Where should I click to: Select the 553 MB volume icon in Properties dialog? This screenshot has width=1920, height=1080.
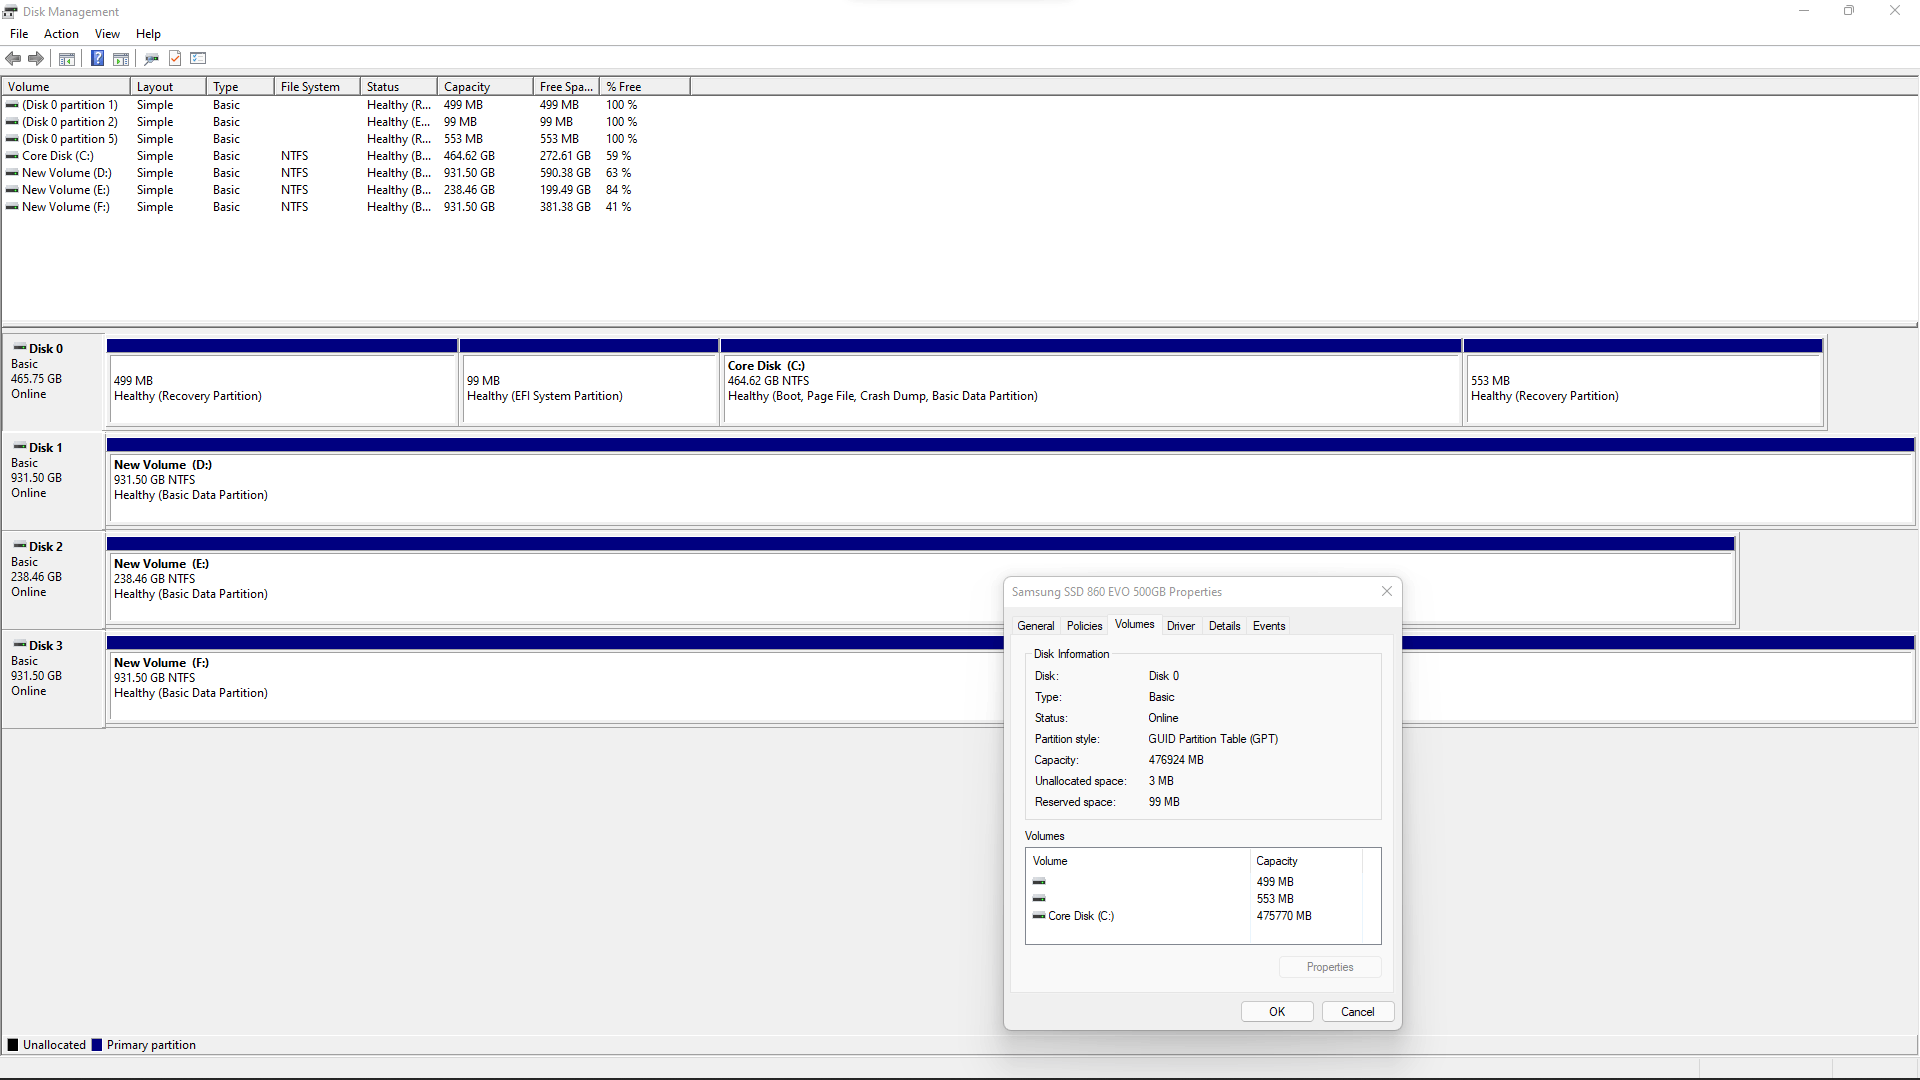1039,899
